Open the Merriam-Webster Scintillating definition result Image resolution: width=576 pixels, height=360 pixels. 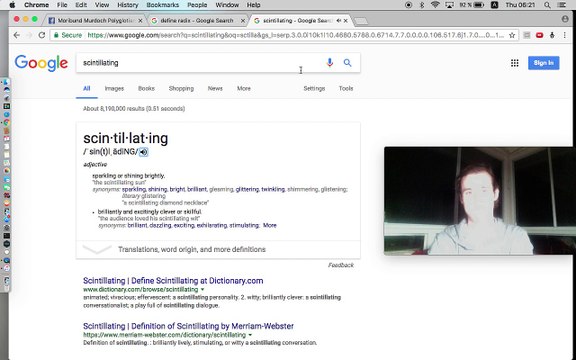pyautogui.click(x=188, y=326)
